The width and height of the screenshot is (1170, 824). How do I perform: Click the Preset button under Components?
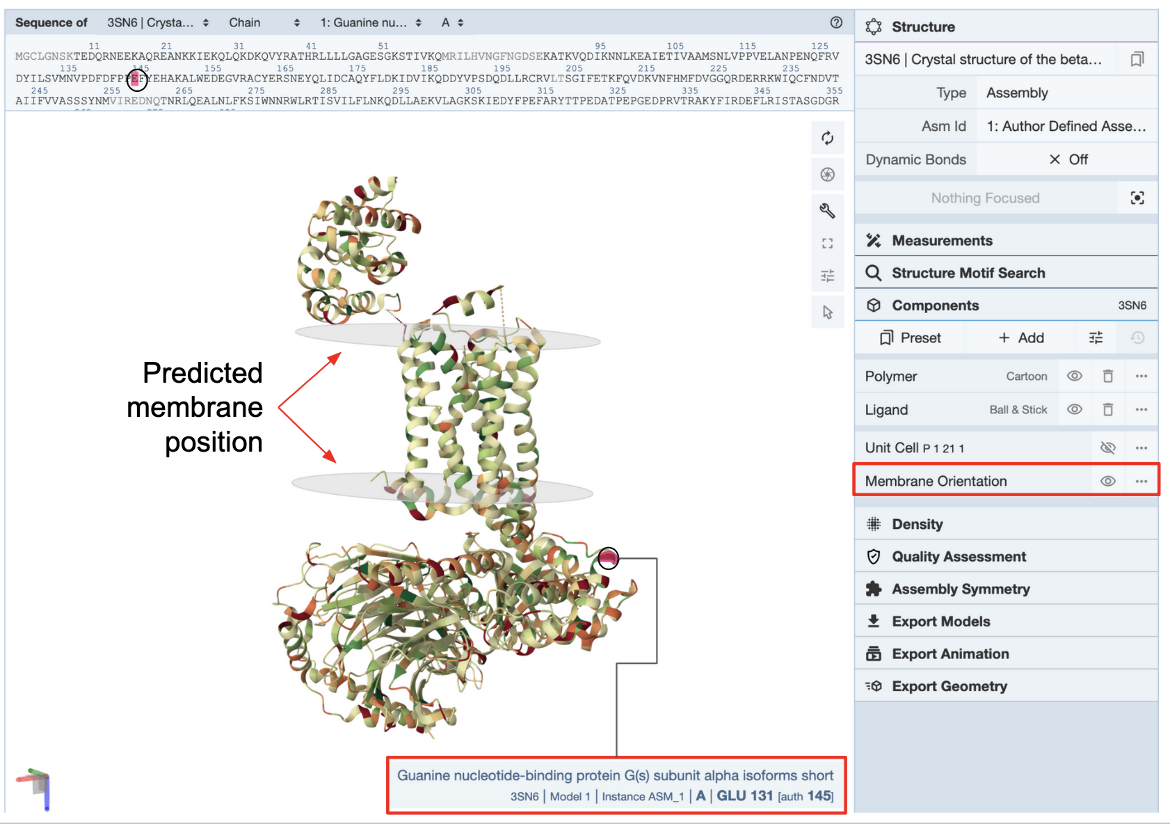point(910,338)
